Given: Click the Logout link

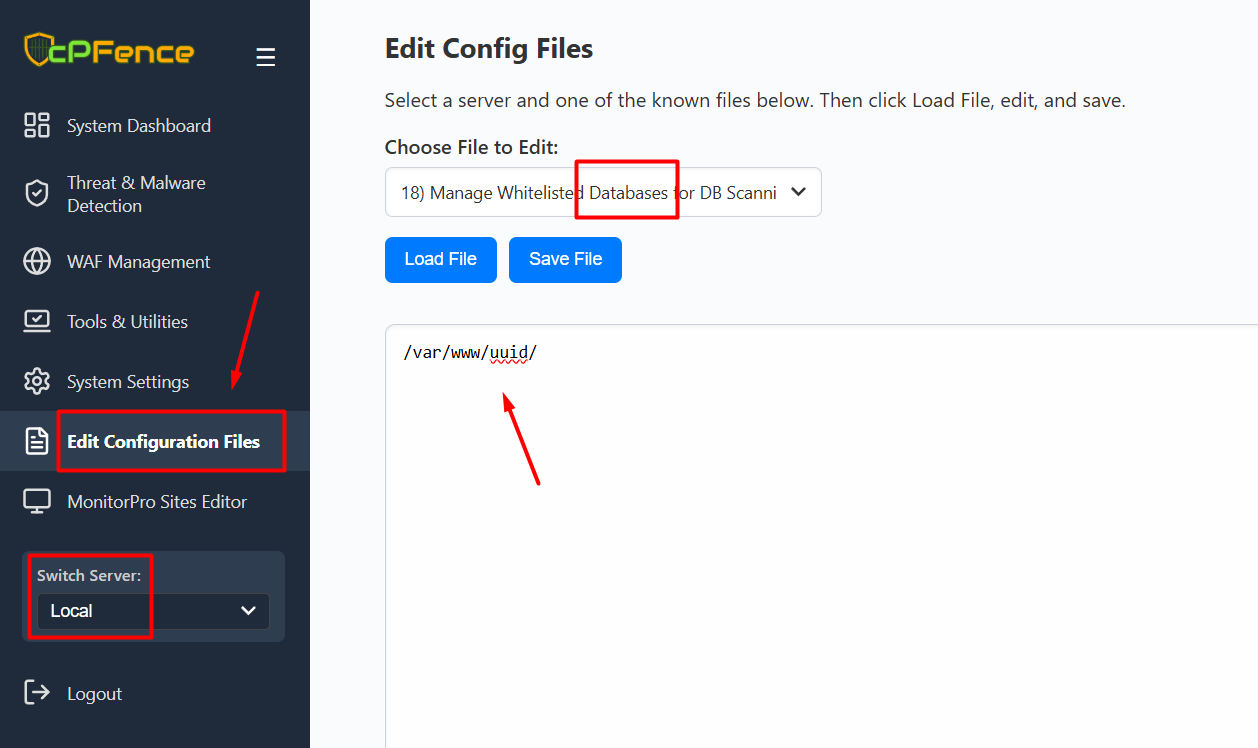Looking at the screenshot, I should (94, 694).
